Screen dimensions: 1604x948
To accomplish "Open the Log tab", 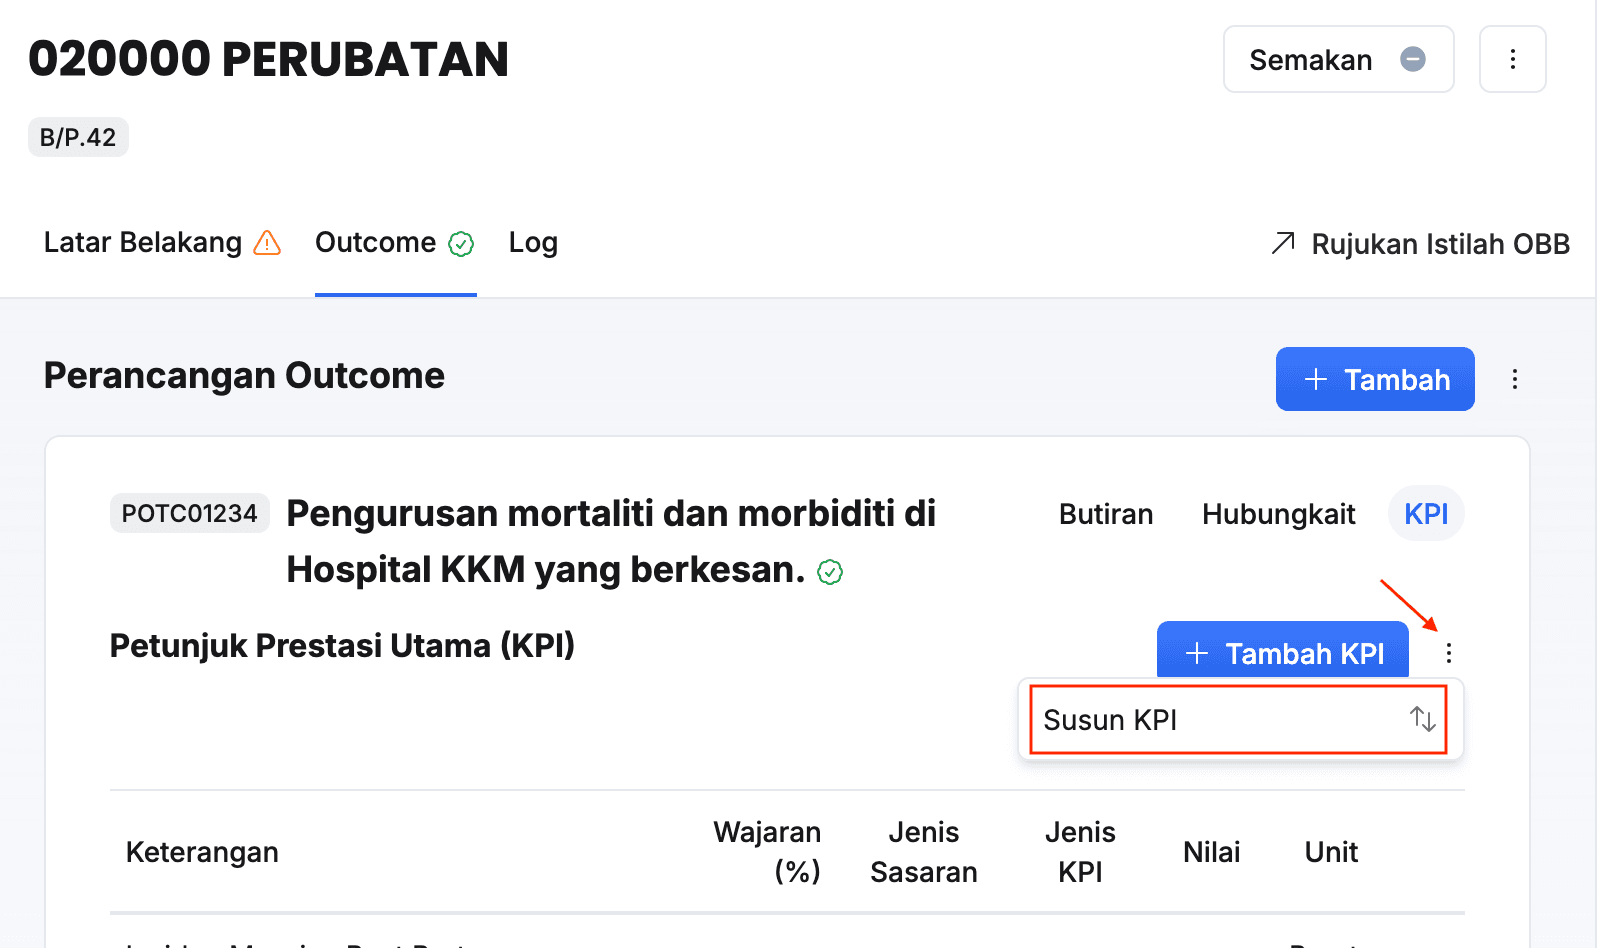I will click(533, 243).
